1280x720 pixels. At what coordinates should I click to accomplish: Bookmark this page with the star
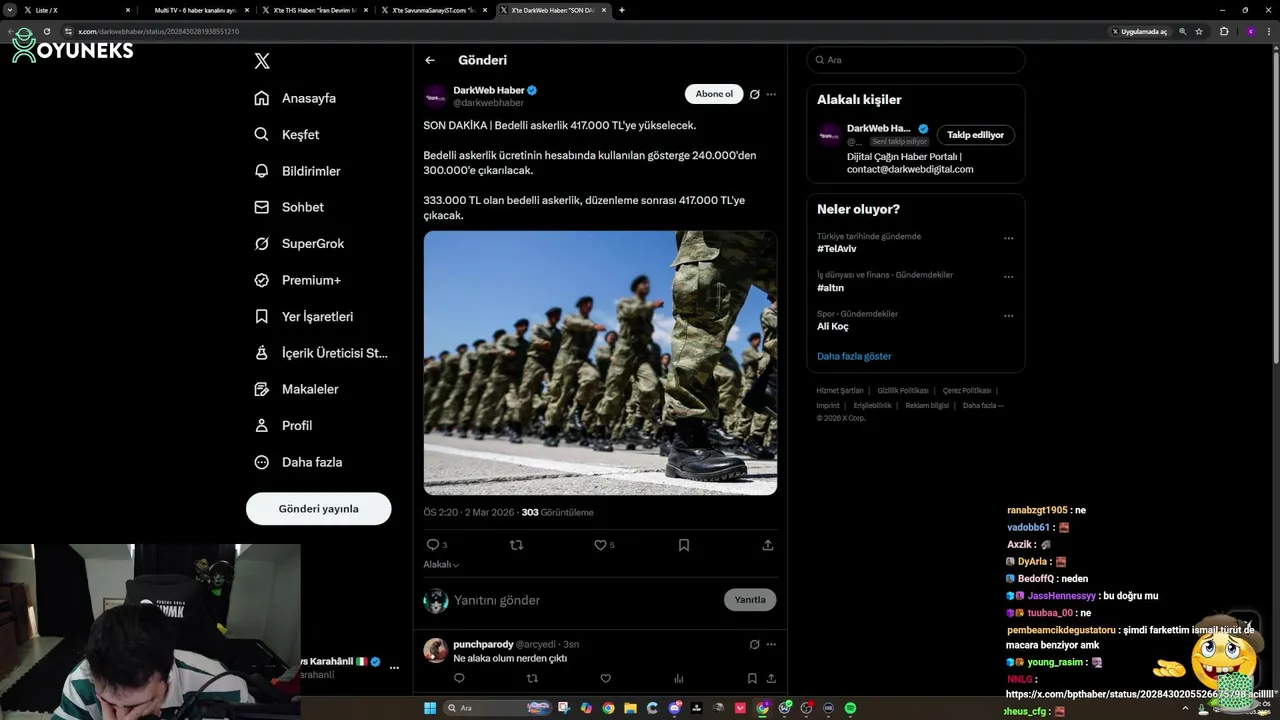point(1199,32)
